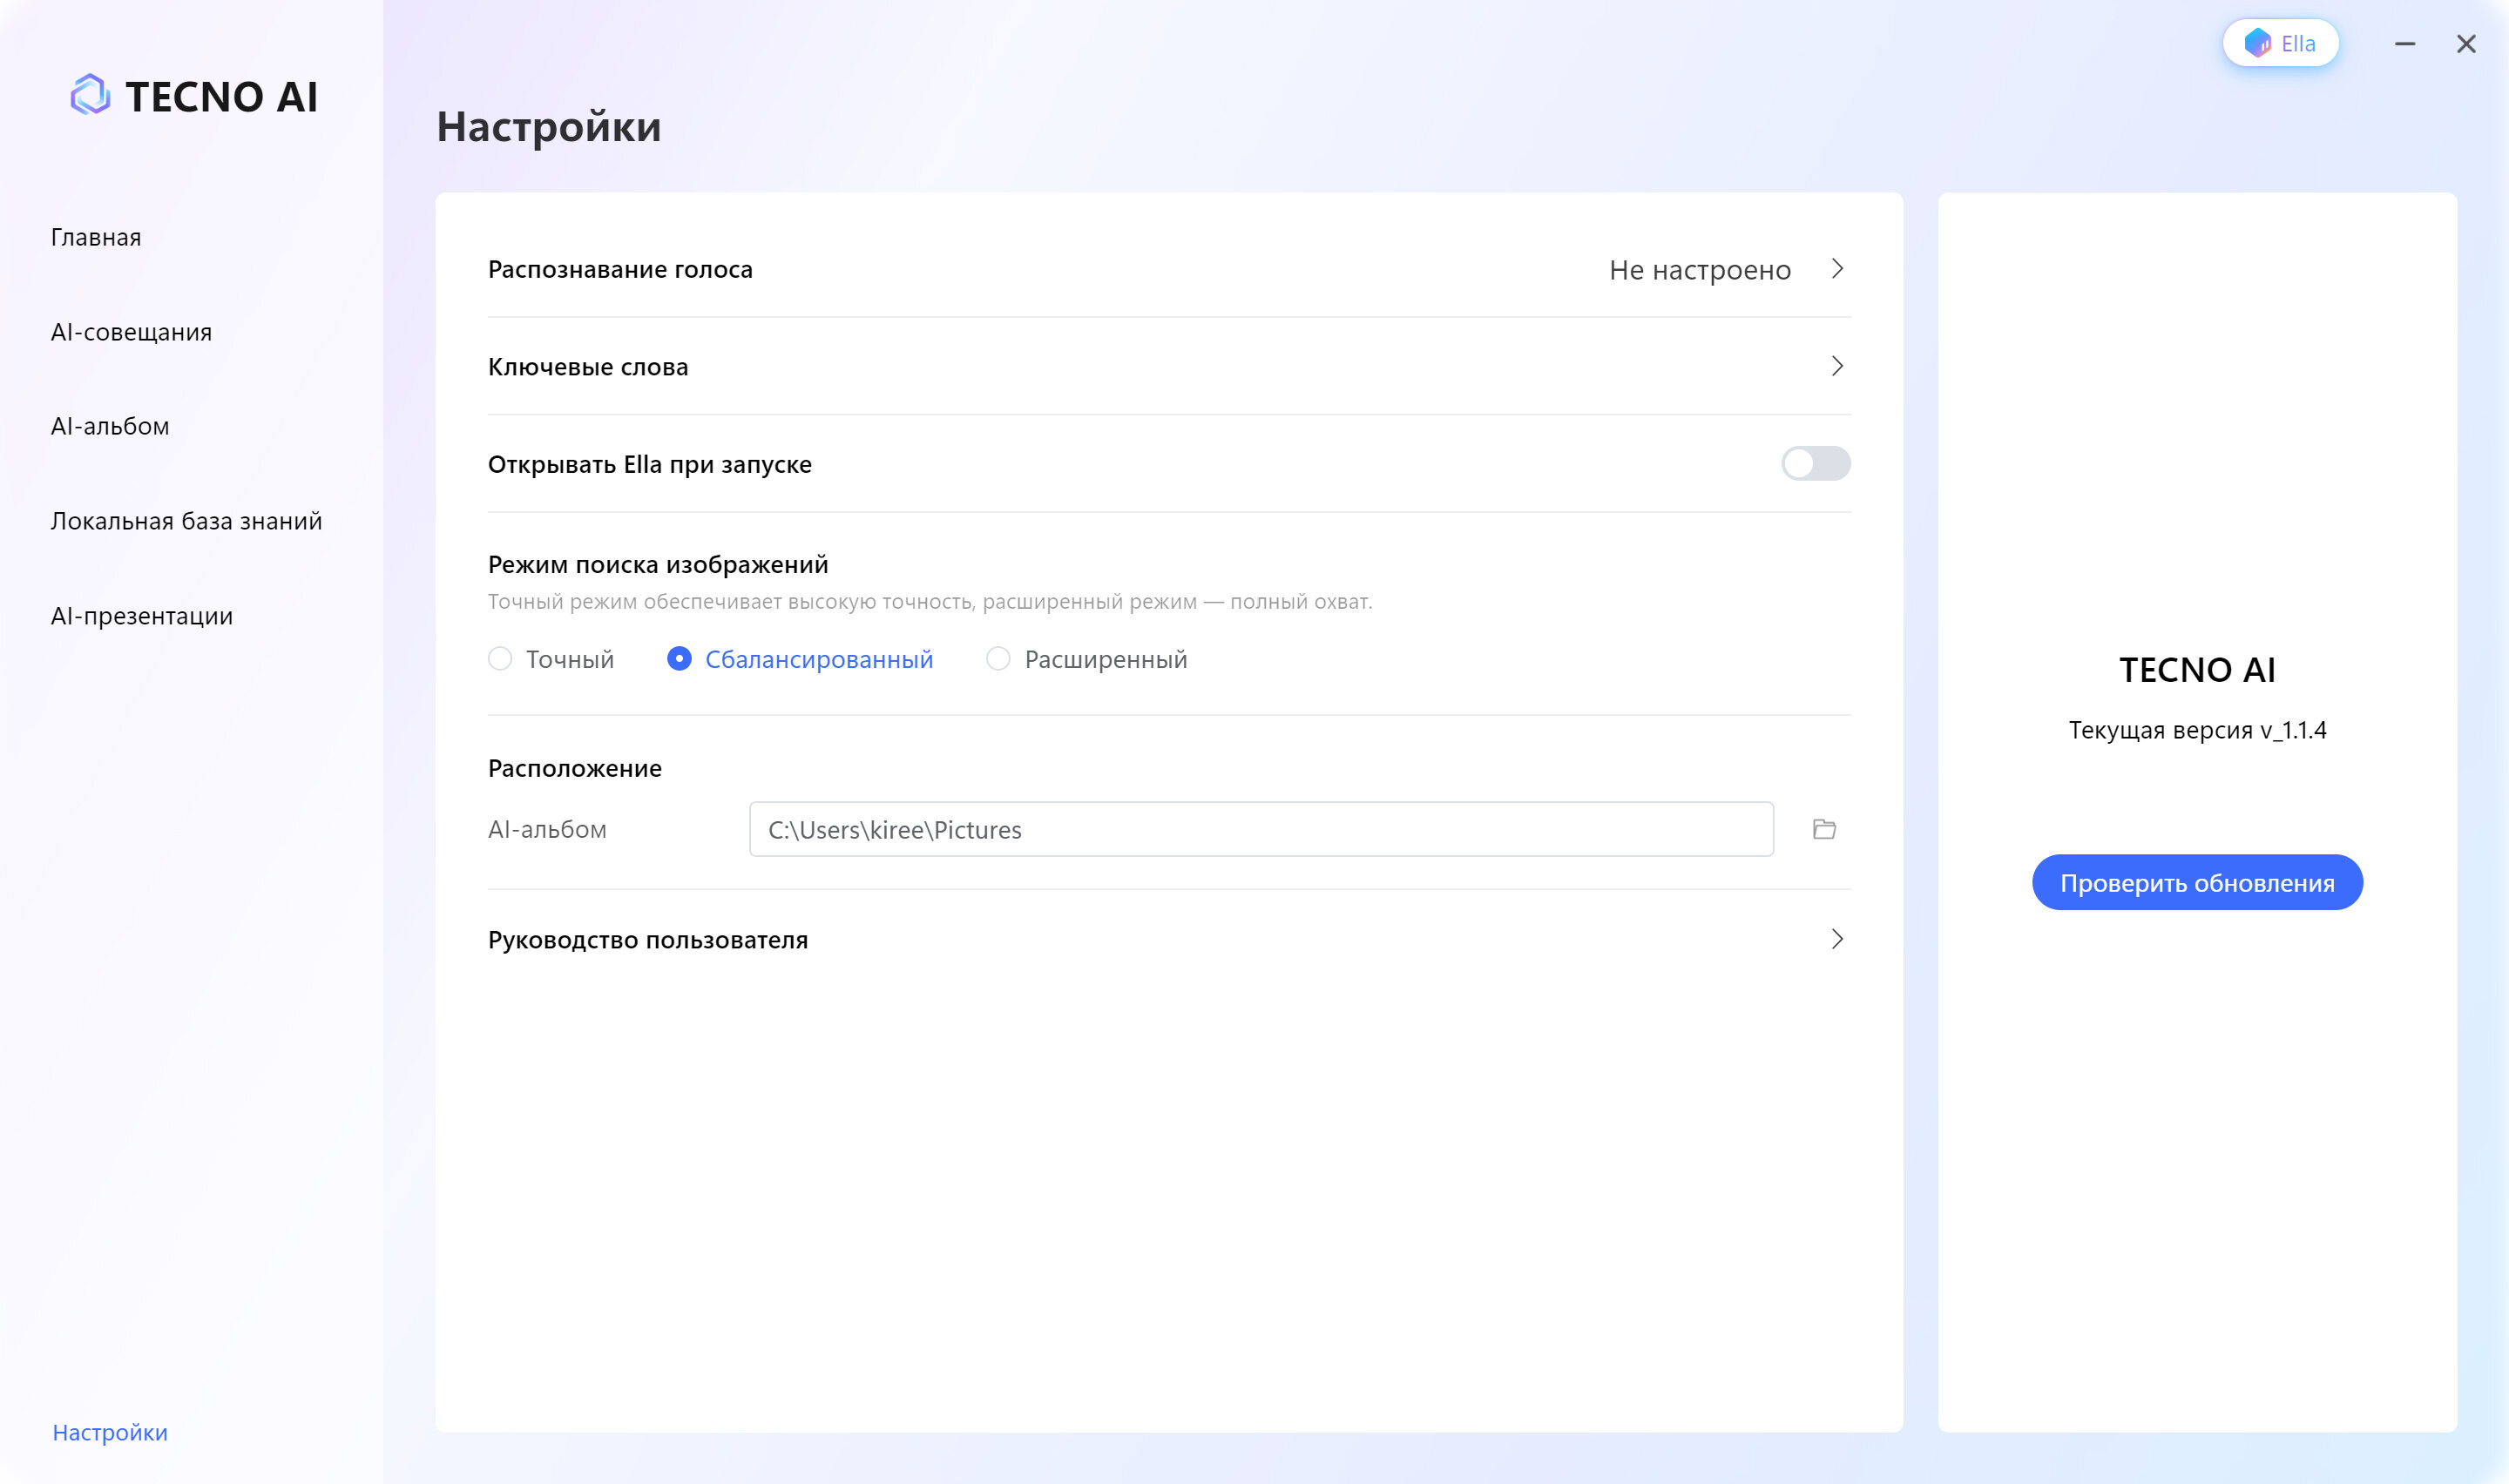This screenshot has width=2509, height=1484.
Task: Click the TECNO AI logo icon
Action: (x=90, y=96)
